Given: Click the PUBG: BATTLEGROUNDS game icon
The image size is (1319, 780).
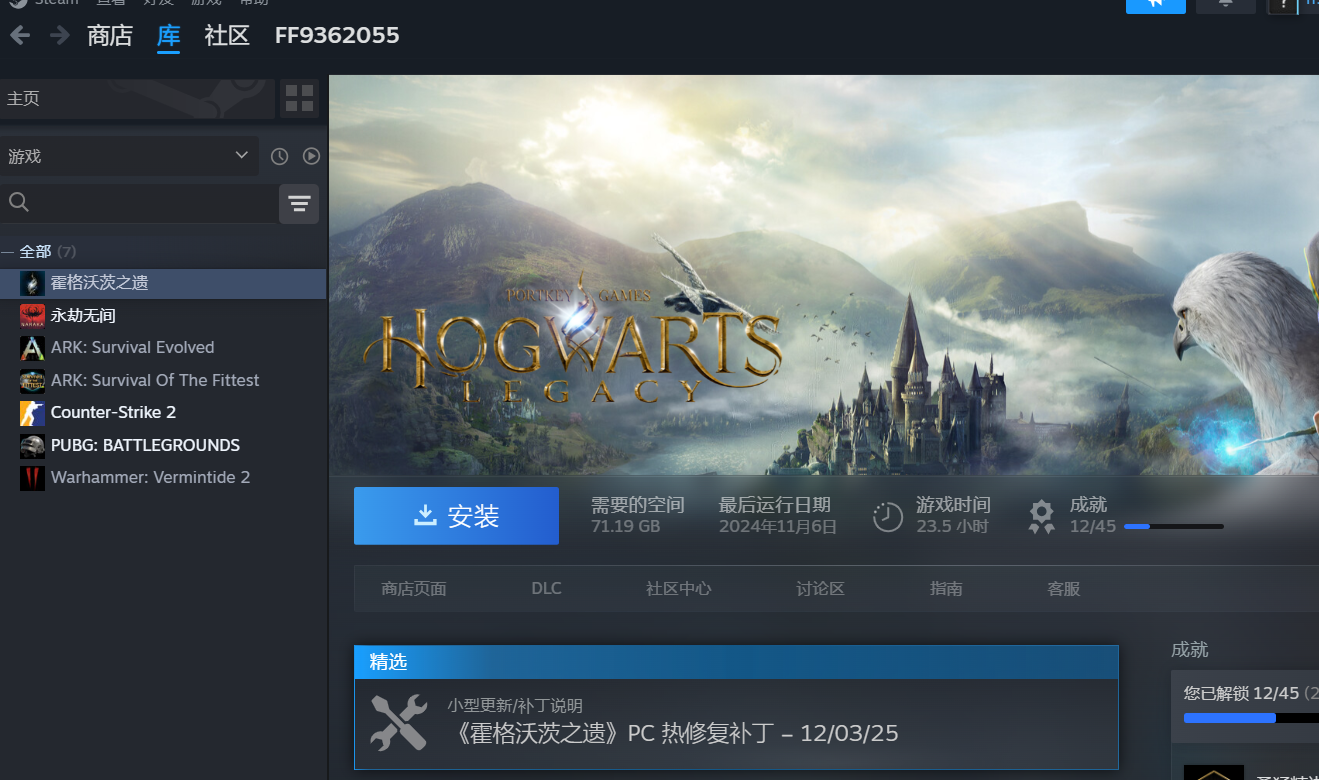Looking at the screenshot, I should coord(33,445).
